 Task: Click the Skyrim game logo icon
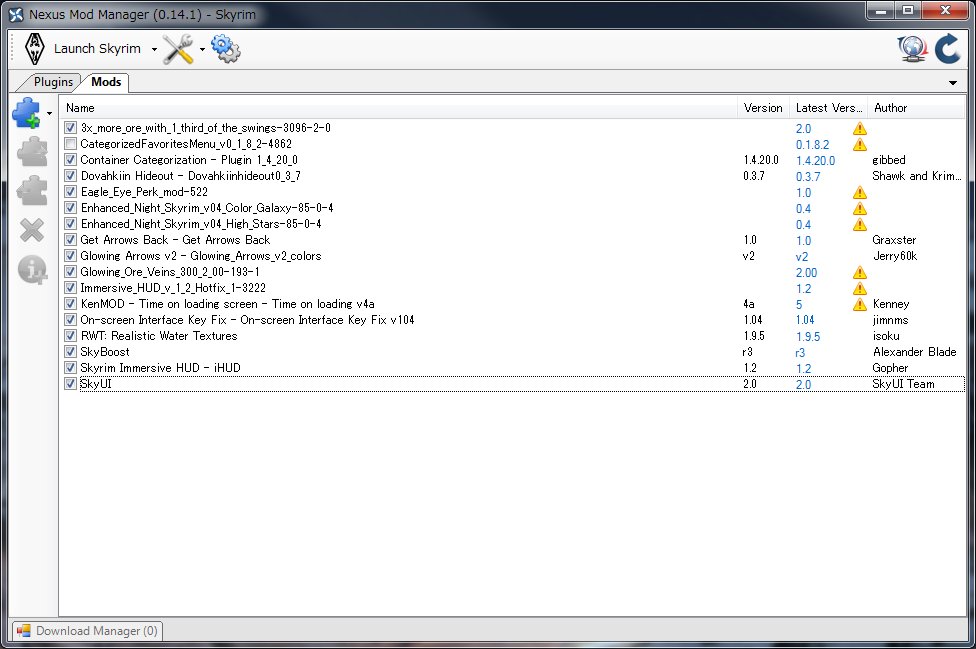coord(34,49)
